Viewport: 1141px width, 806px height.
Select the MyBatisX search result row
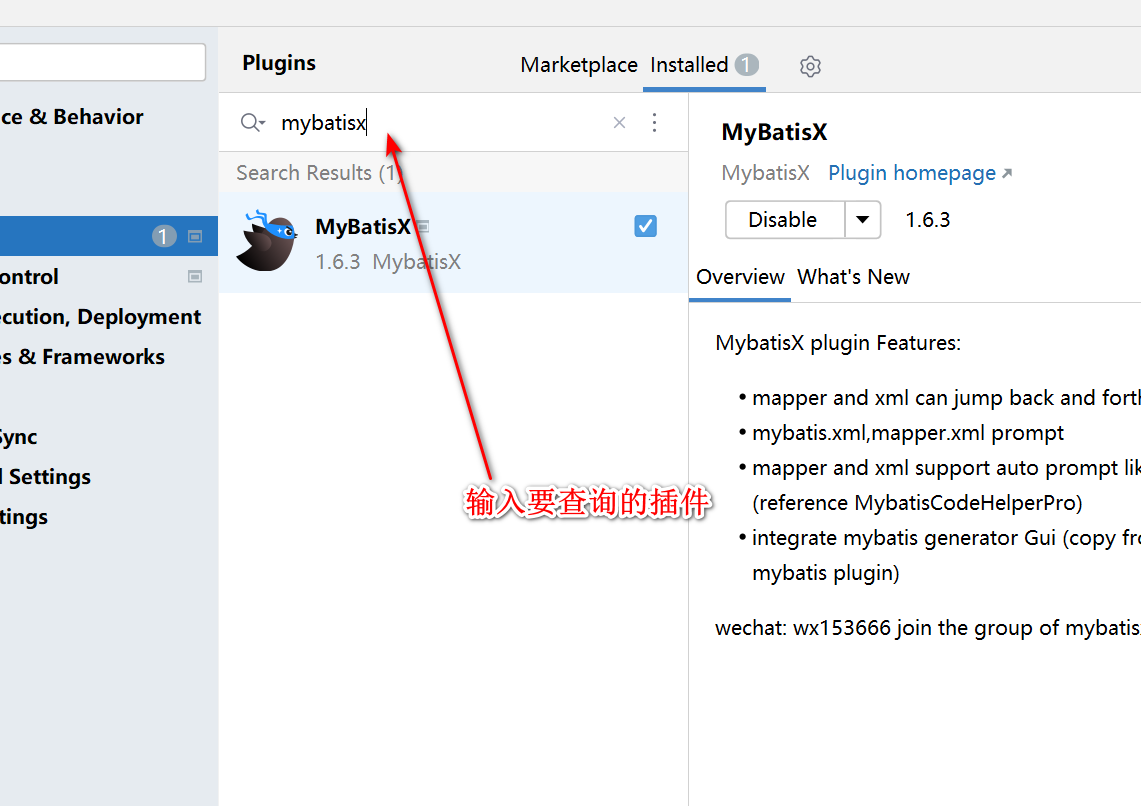tap(453, 243)
